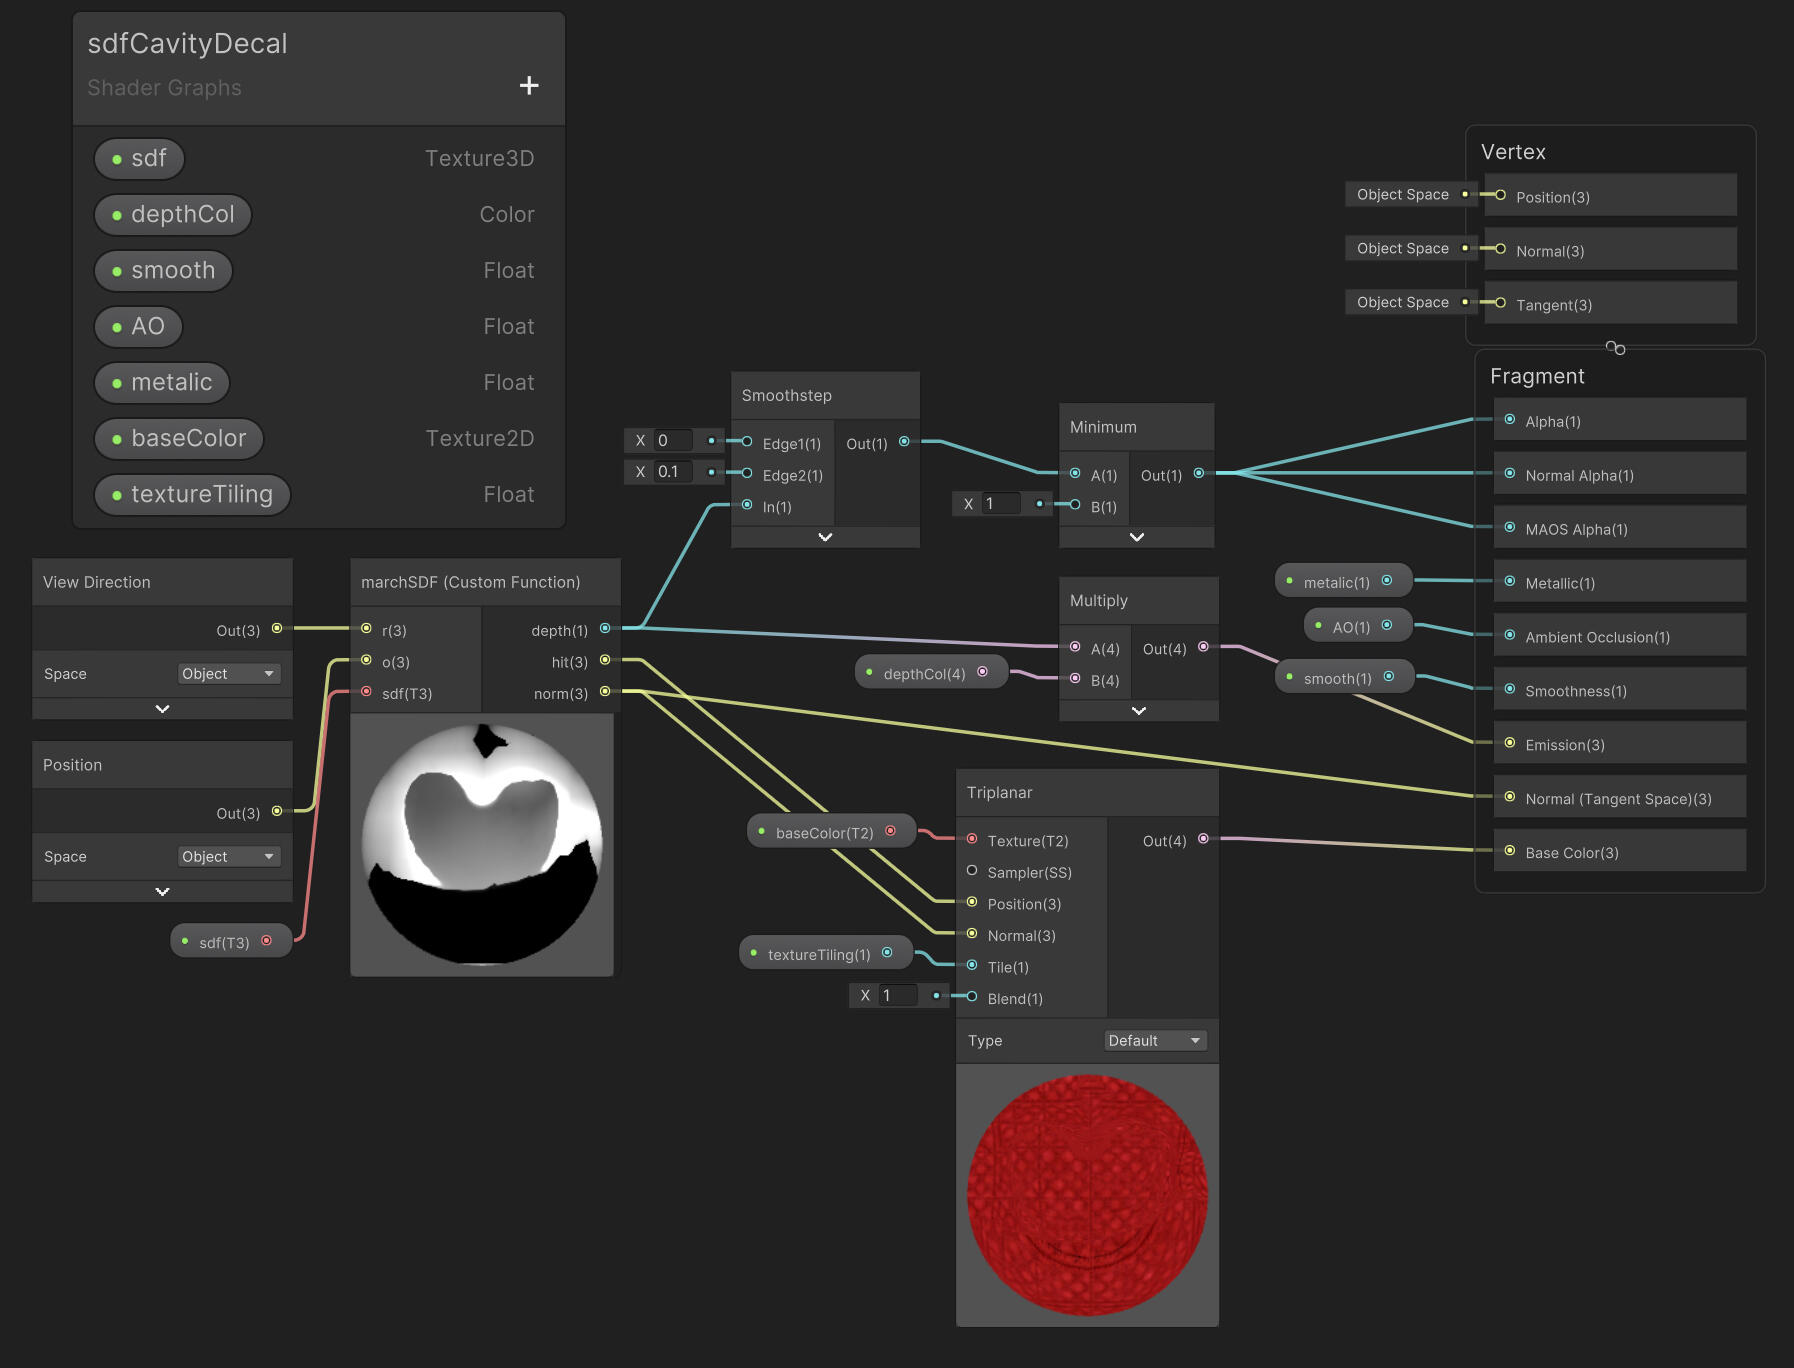The image size is (1794, 1368).
Task: Click the baseColor(T2) property node
Action: point(825,832)
